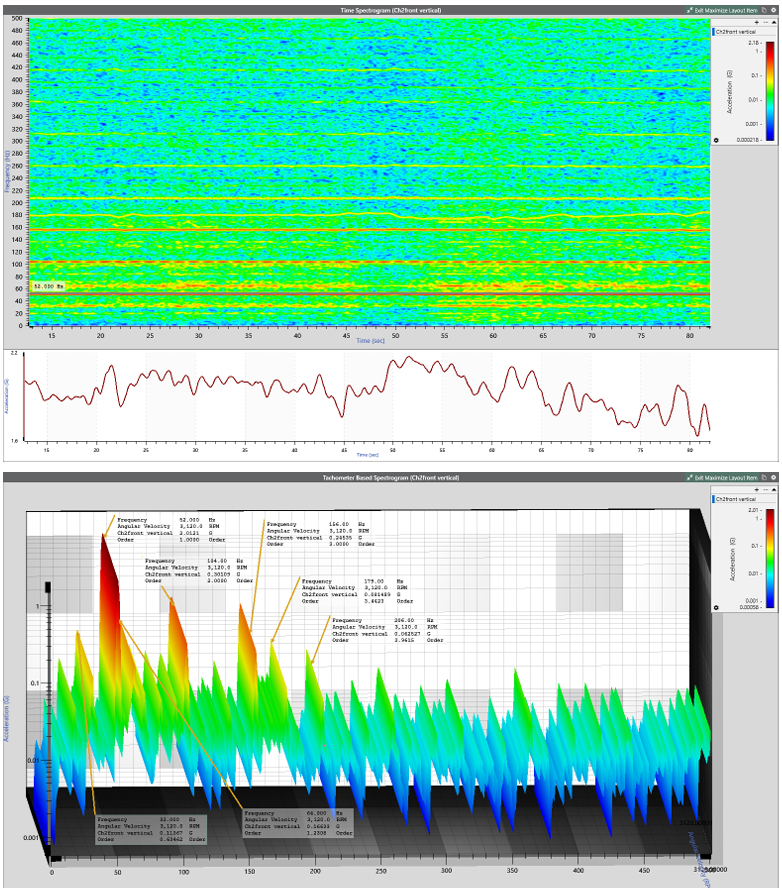The image size is (782, 891).
Task: Select the 179.00 Hz peak annotation
Action: click(357, 591)
